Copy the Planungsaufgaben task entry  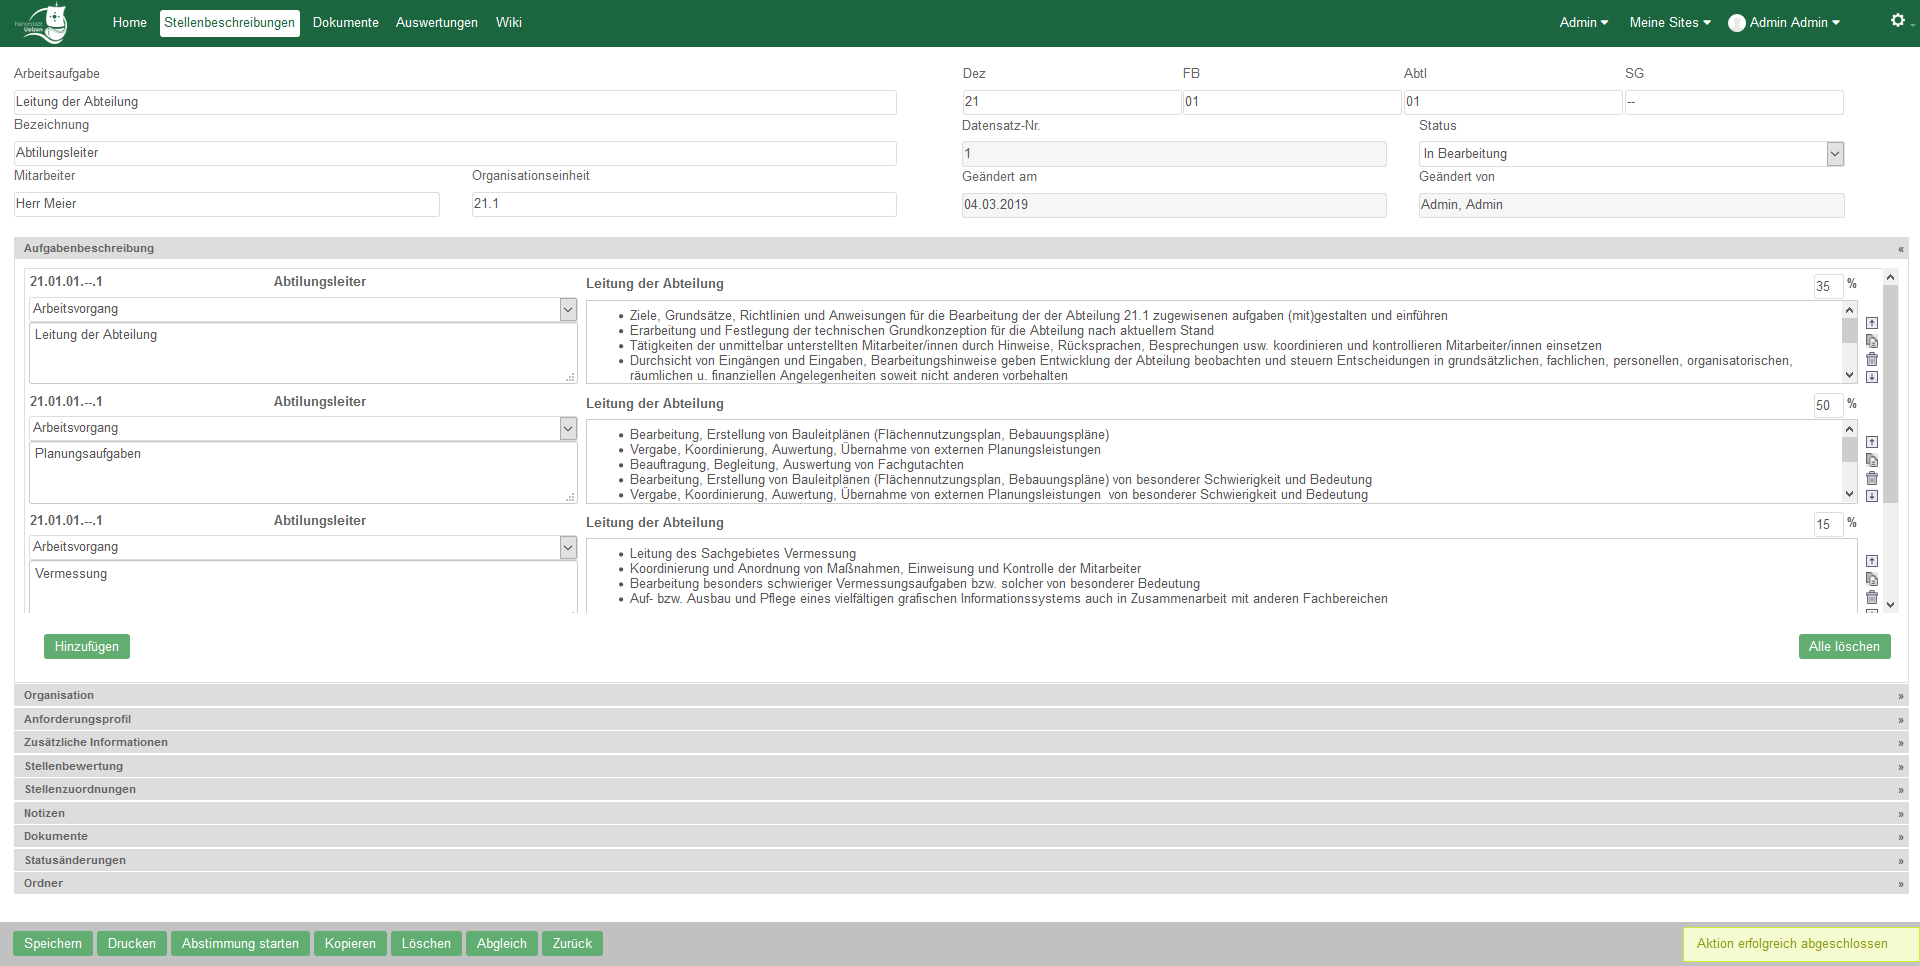tap(1872, 460)
